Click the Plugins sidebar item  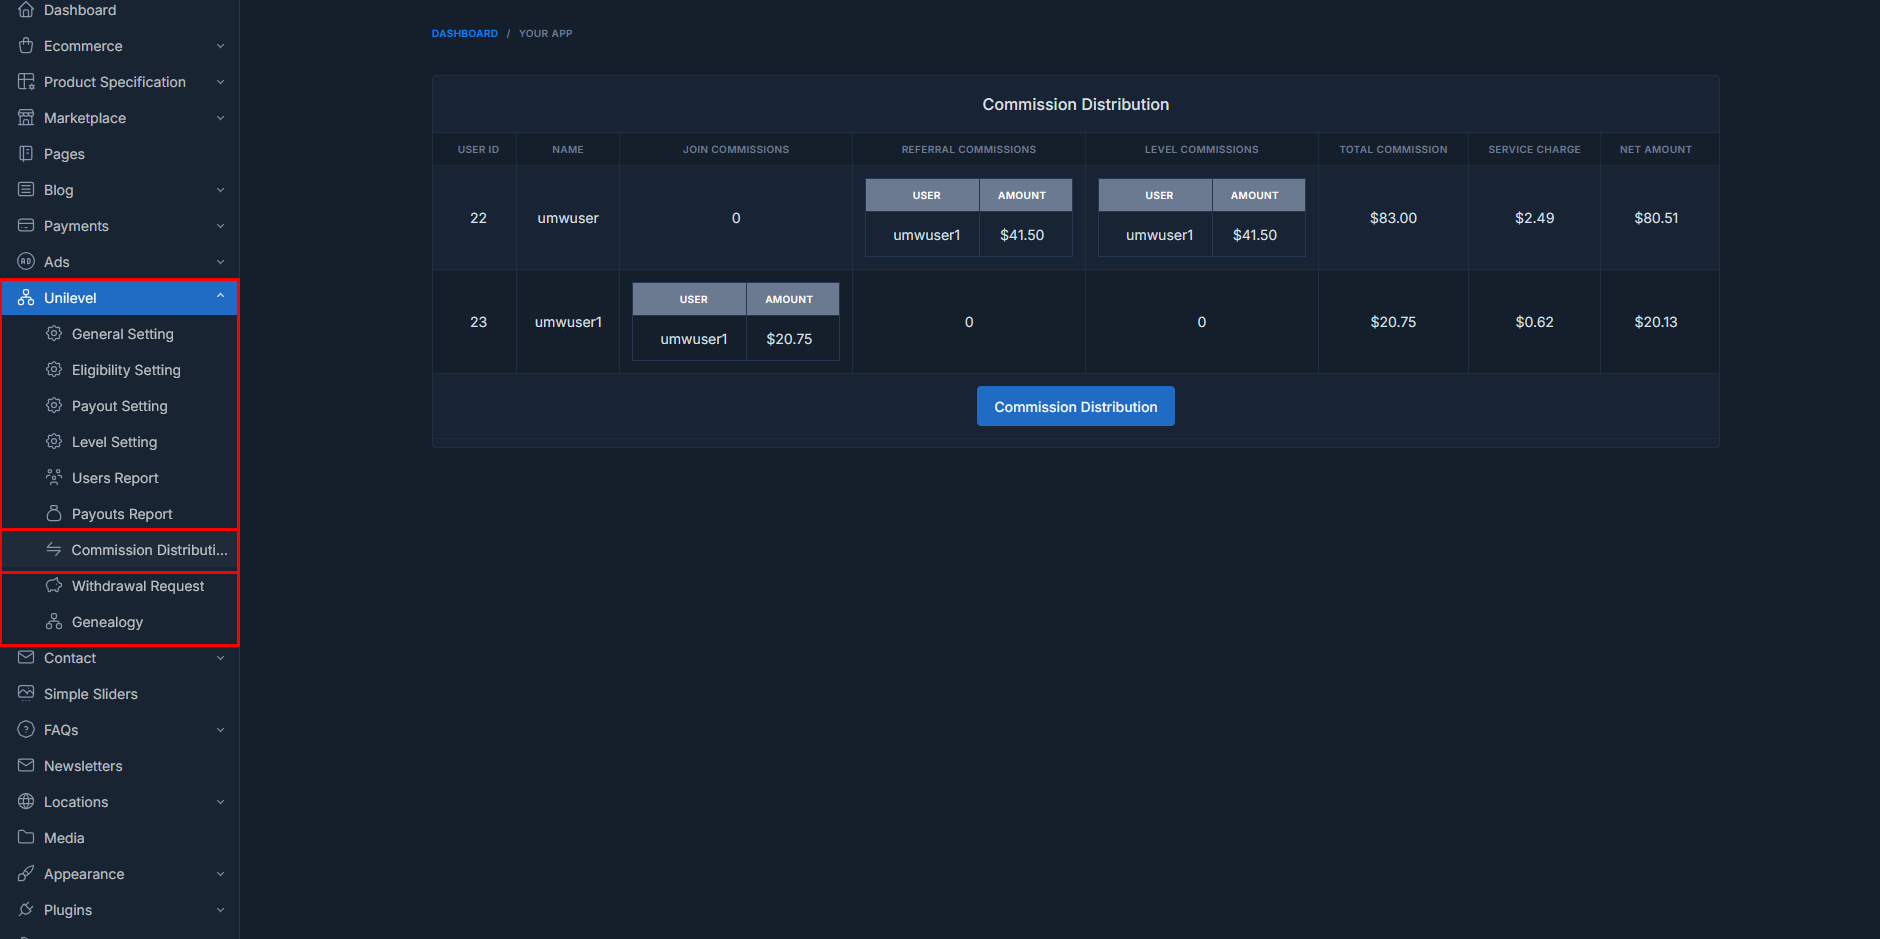click(68, 909)
